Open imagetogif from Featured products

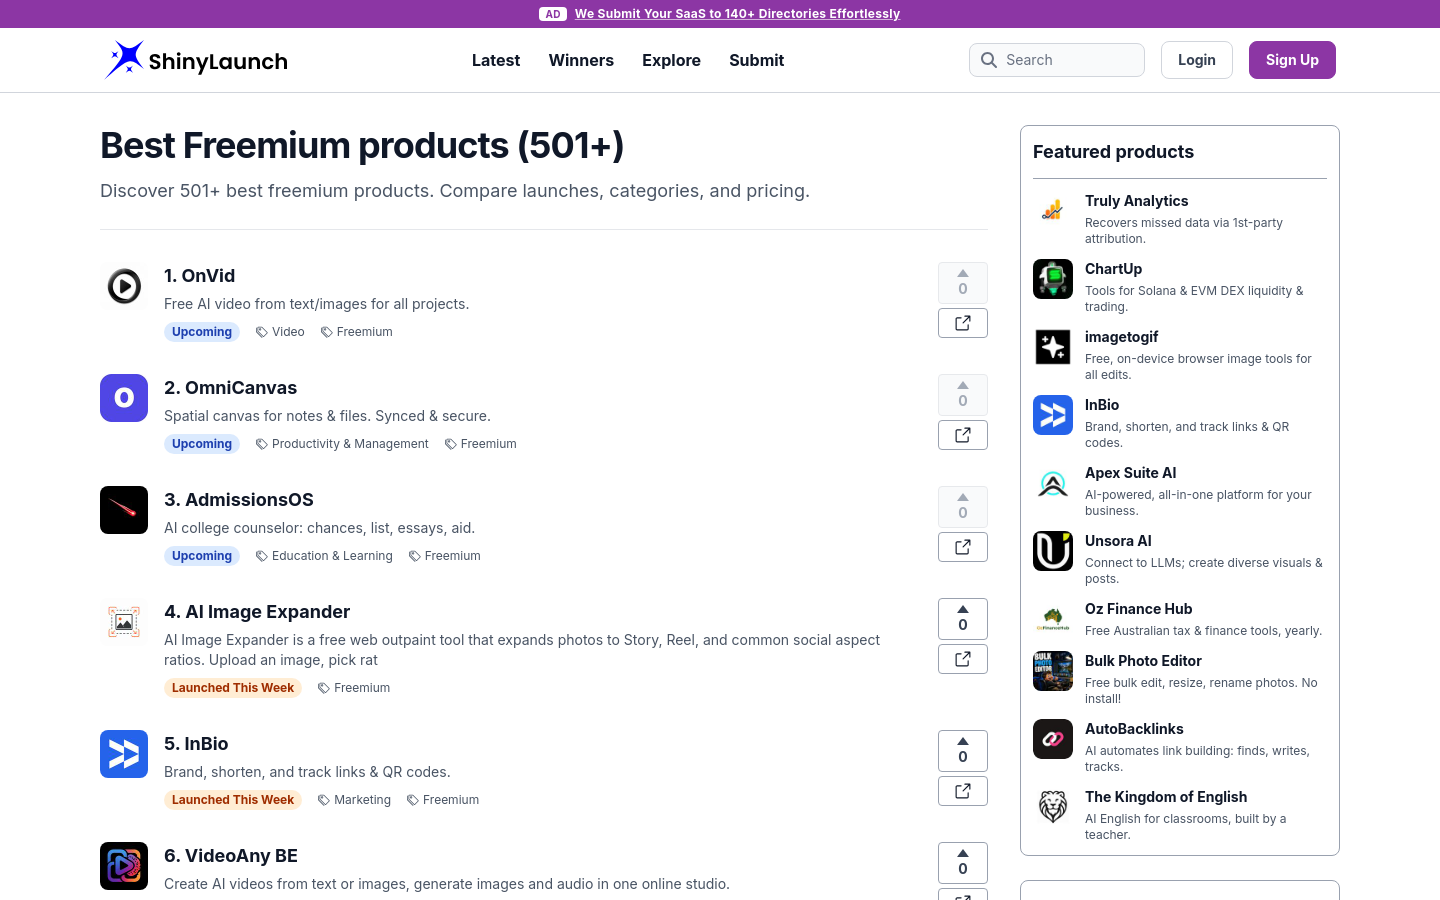pyautogui.click(x=1122, y=337)
